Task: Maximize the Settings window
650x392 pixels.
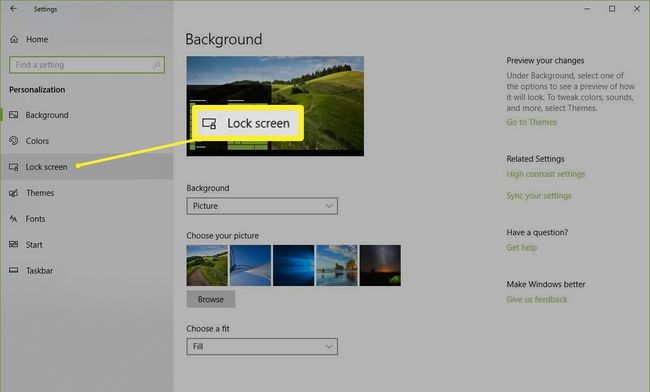Action: 612,9
